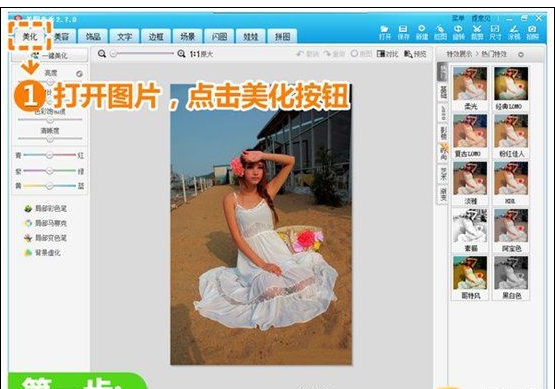The height and width of the screenshot is (389, 555).
Task: Click the beach girl photo on canvas
Action: [261, 224]
